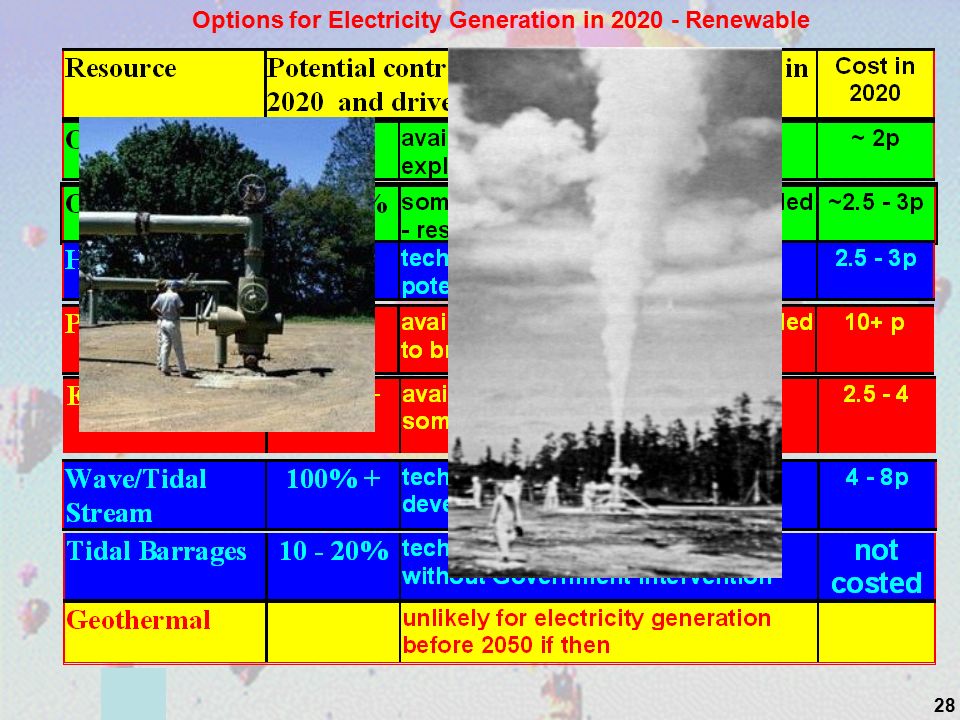
Task: Select the '10 - 20%' contribution cell
Action: pyautogui.click(x=333, y=566)
